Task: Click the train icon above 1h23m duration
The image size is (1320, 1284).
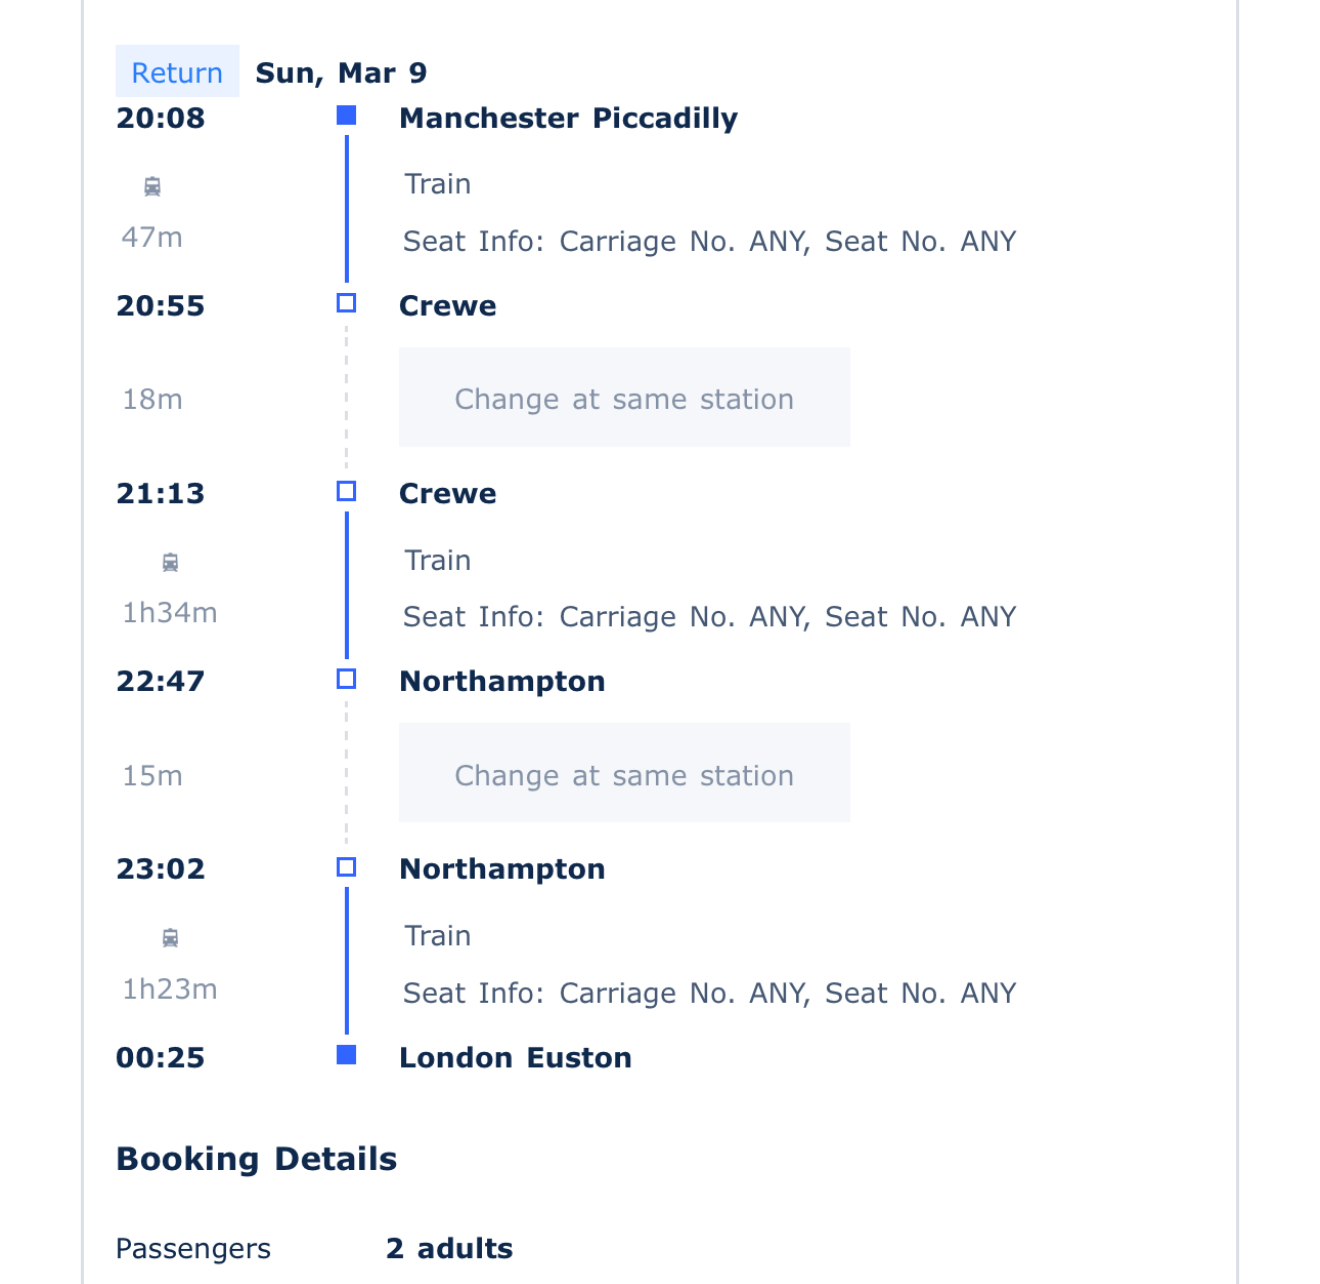Action: [170, 938]
